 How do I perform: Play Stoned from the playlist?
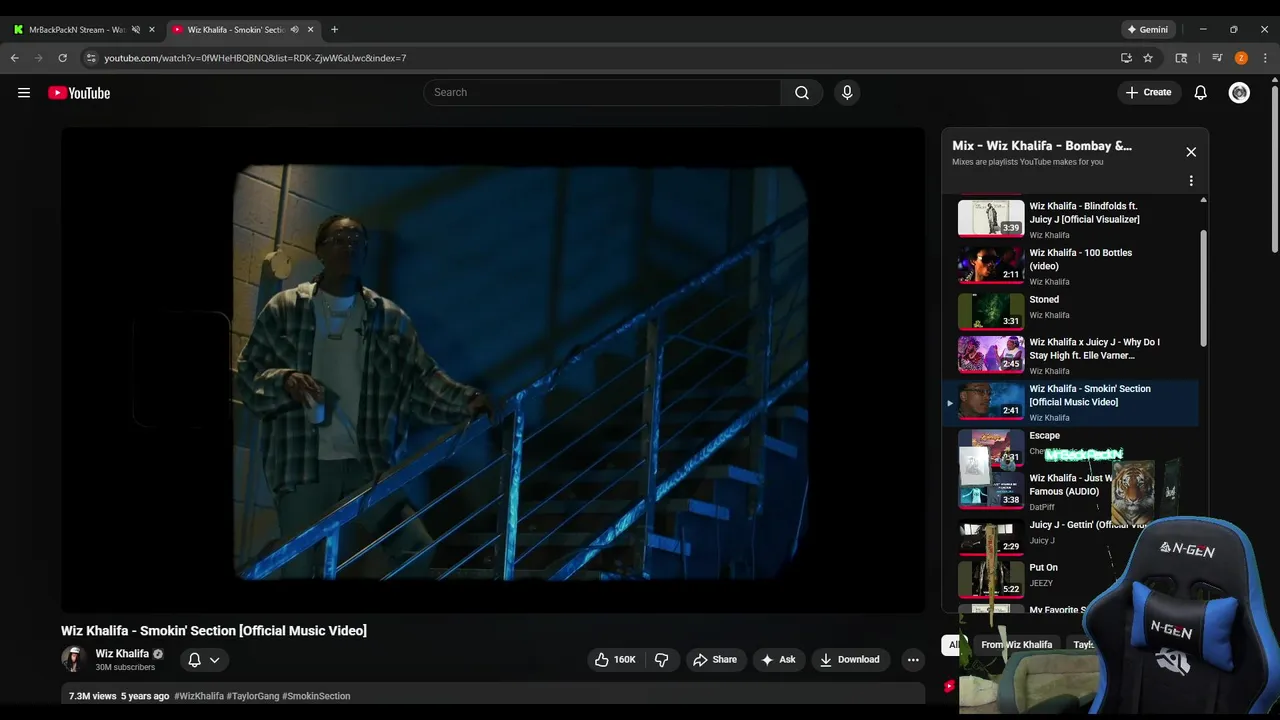tap(1070, 310)
